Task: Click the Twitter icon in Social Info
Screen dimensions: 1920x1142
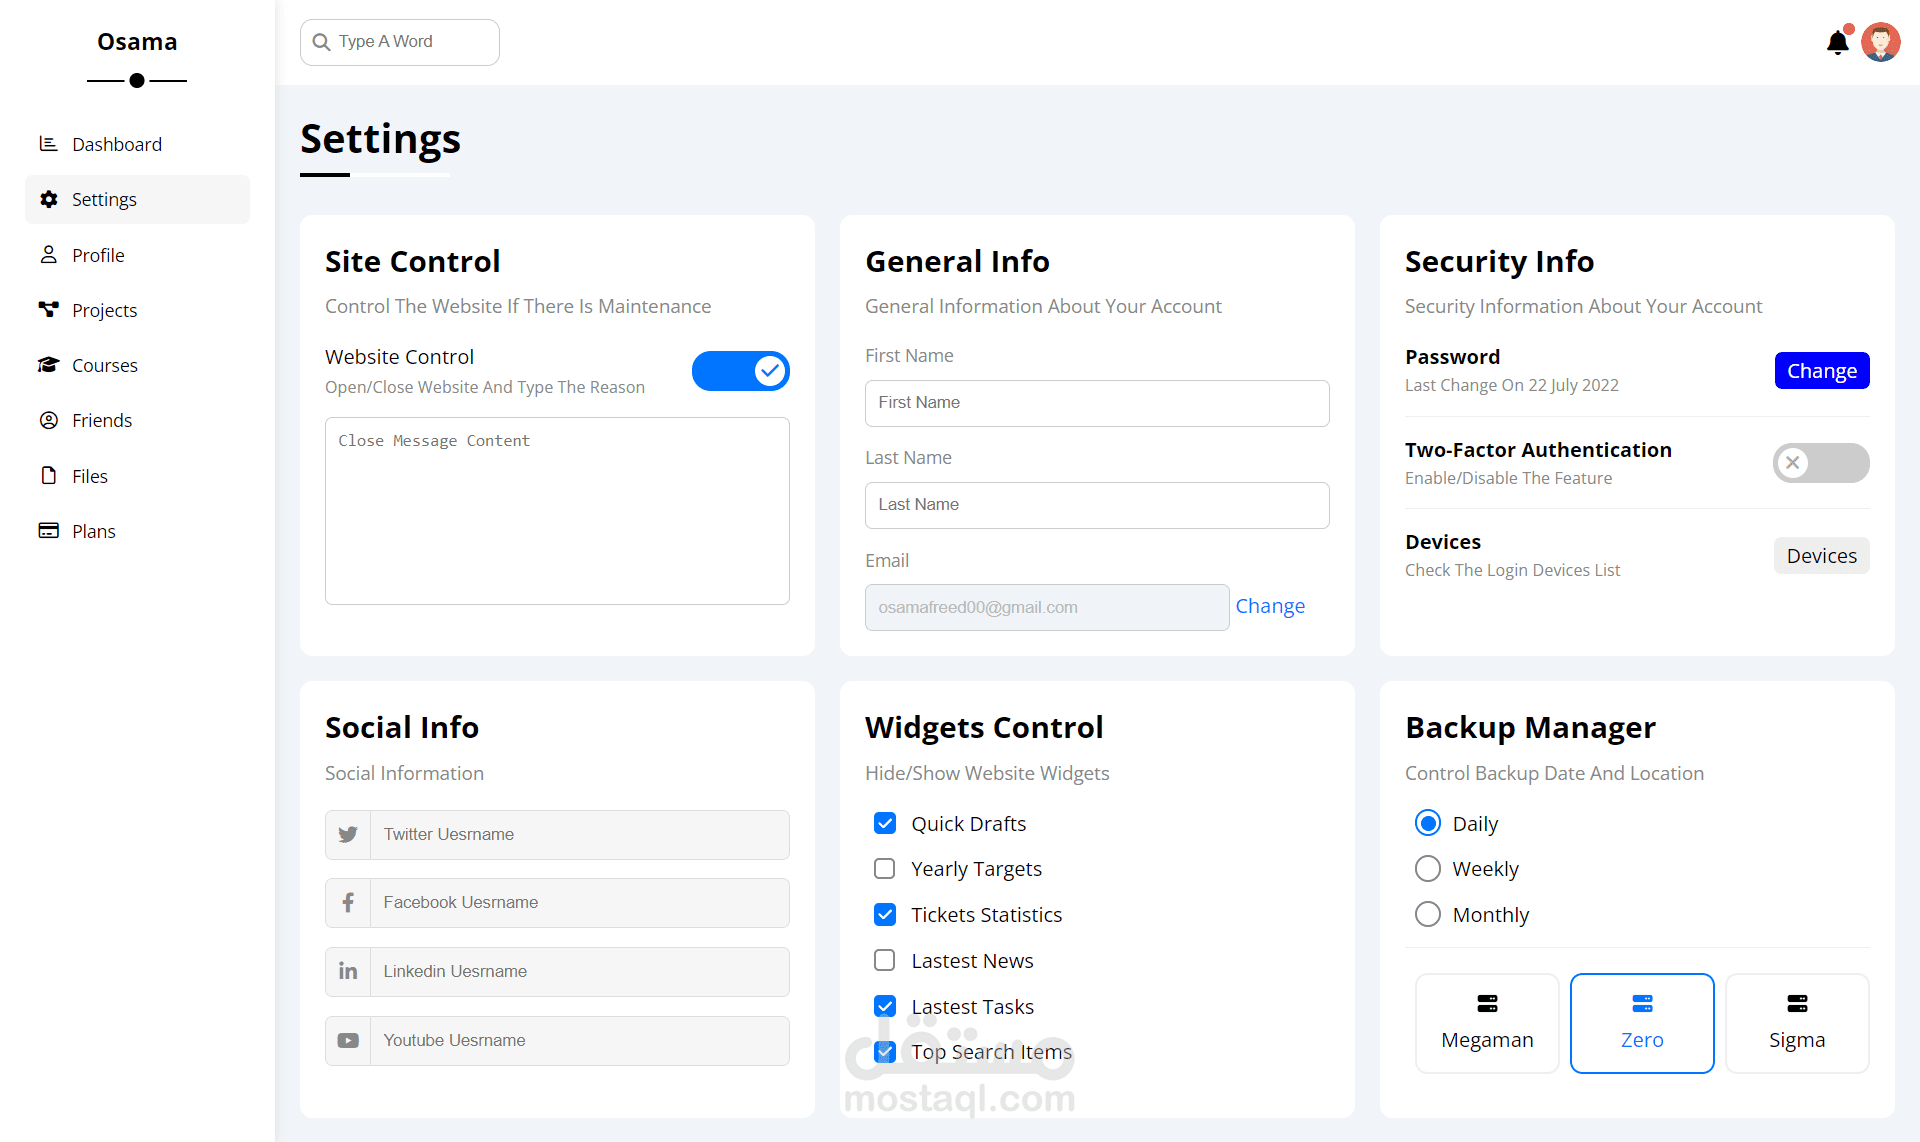Action: pyautogui.click(x=348, y=835)
